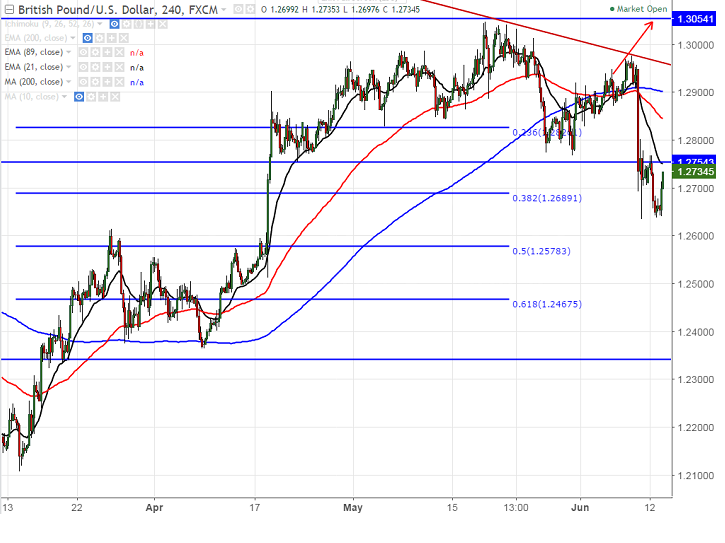Remove EMA (200, close) with its X icon
The image size is (725, 543).
pyautogui.click(x=123, y=38)
